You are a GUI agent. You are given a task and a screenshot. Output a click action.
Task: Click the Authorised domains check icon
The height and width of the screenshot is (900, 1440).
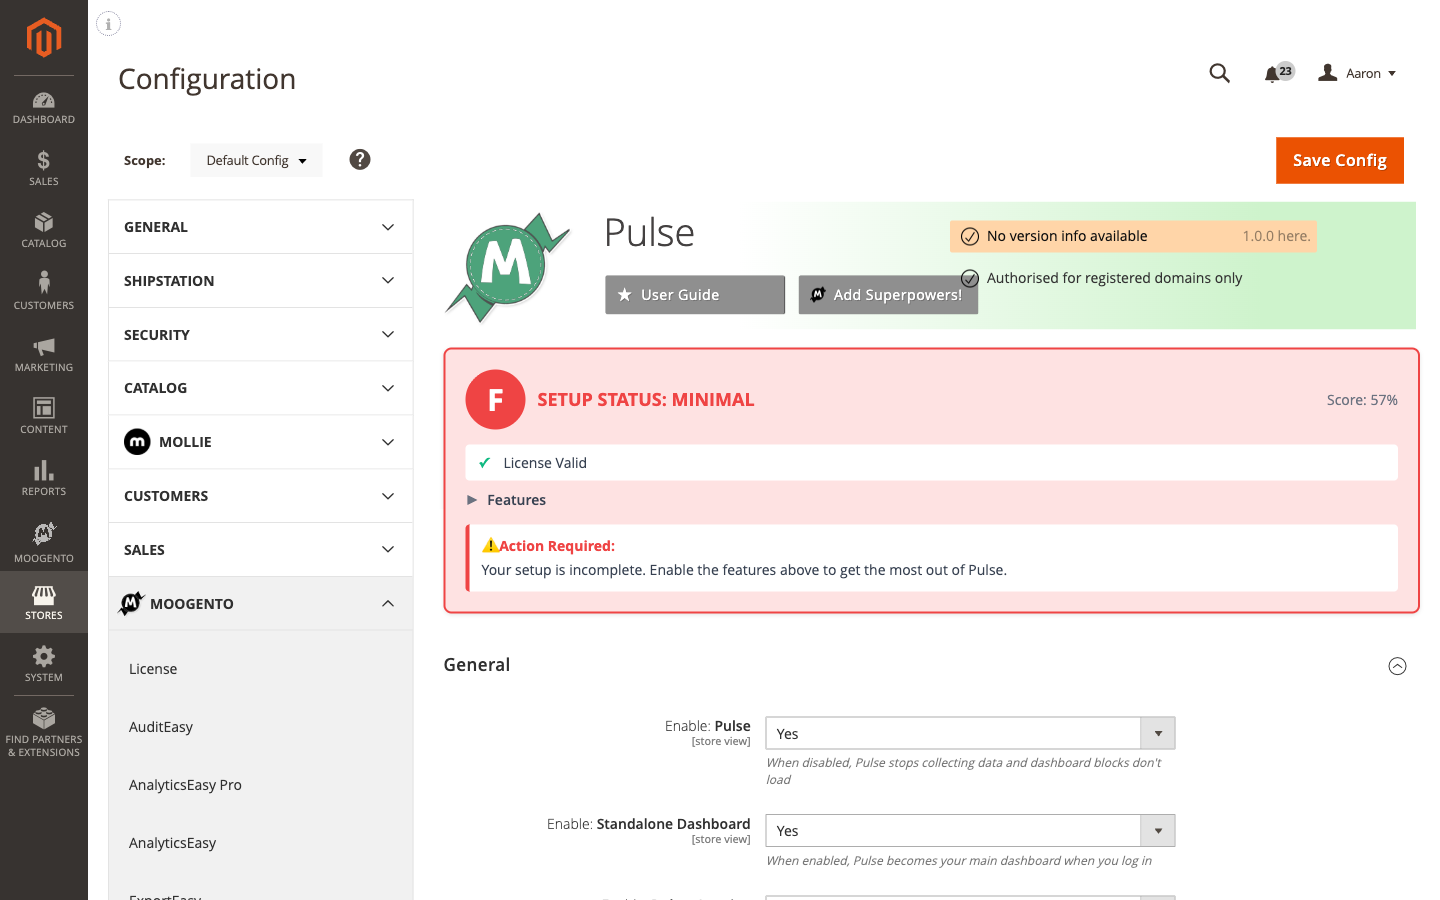click(x=970, y=278)
